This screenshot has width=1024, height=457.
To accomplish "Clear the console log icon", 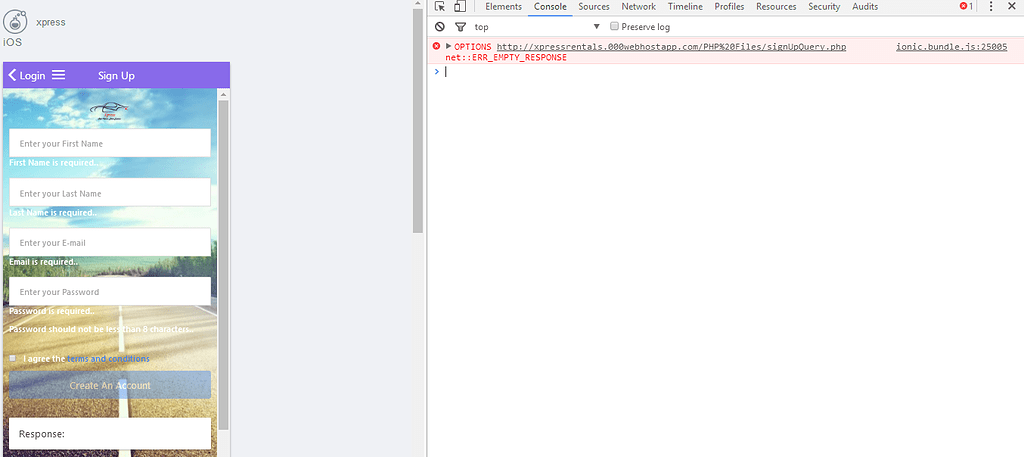I will pyautogui.click(x=440, y=27).
